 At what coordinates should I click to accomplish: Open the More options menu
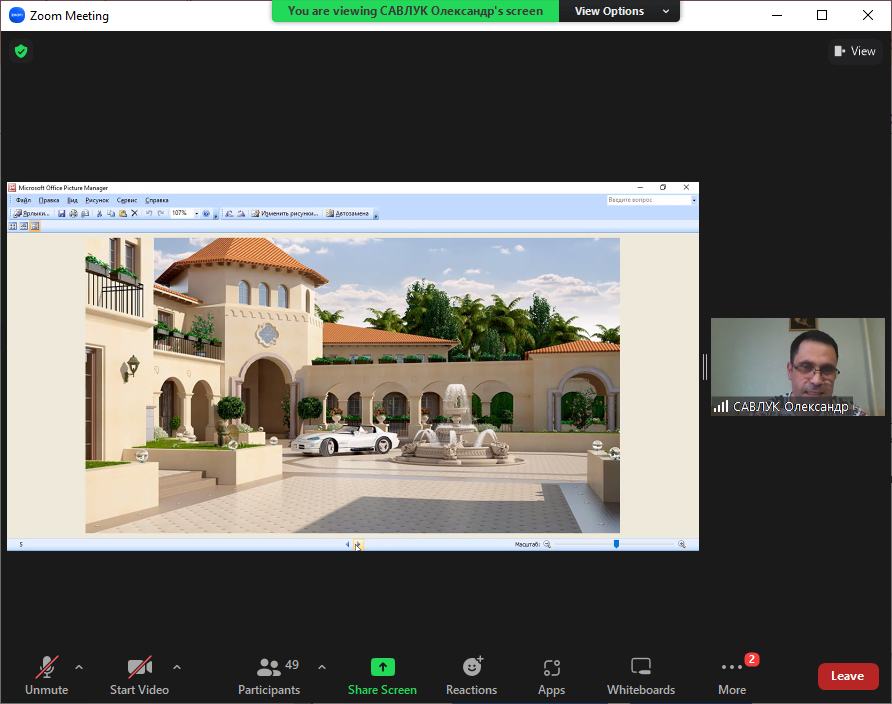point(732,676)
